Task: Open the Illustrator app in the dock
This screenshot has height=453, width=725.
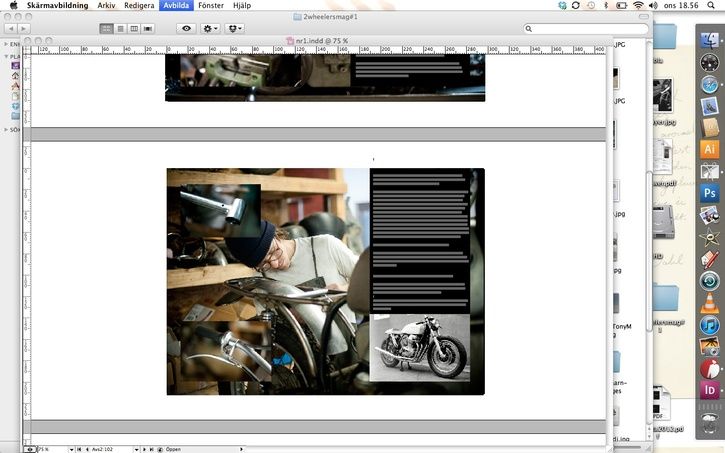Action: click(x=710, y=149)
